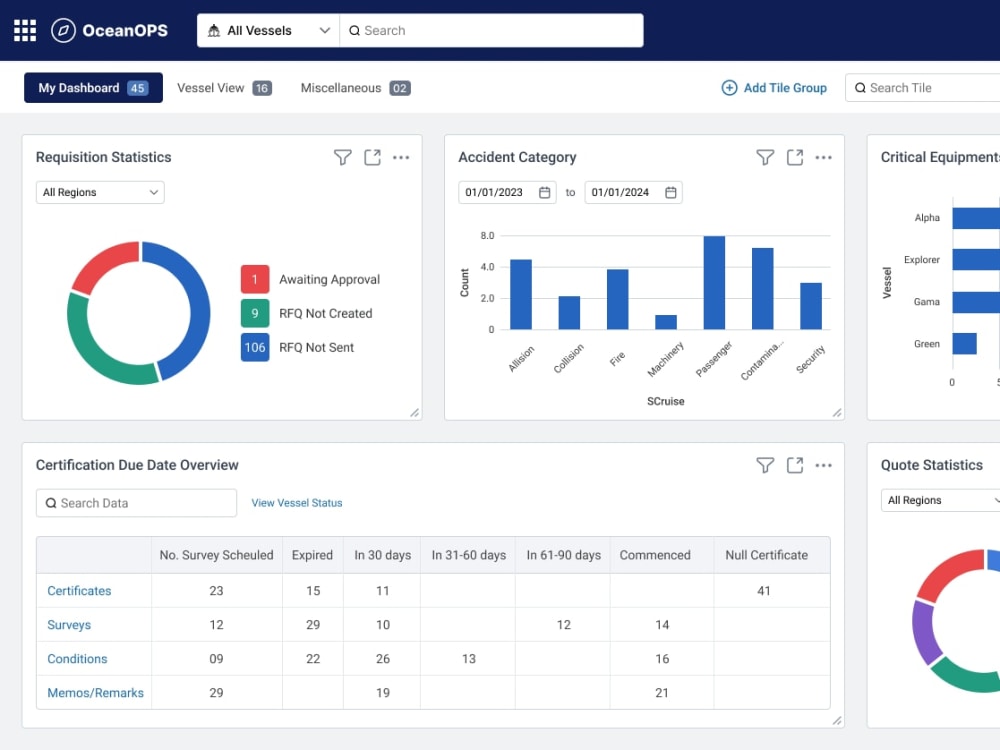Open the app grid launcher icon

(25, 31)
